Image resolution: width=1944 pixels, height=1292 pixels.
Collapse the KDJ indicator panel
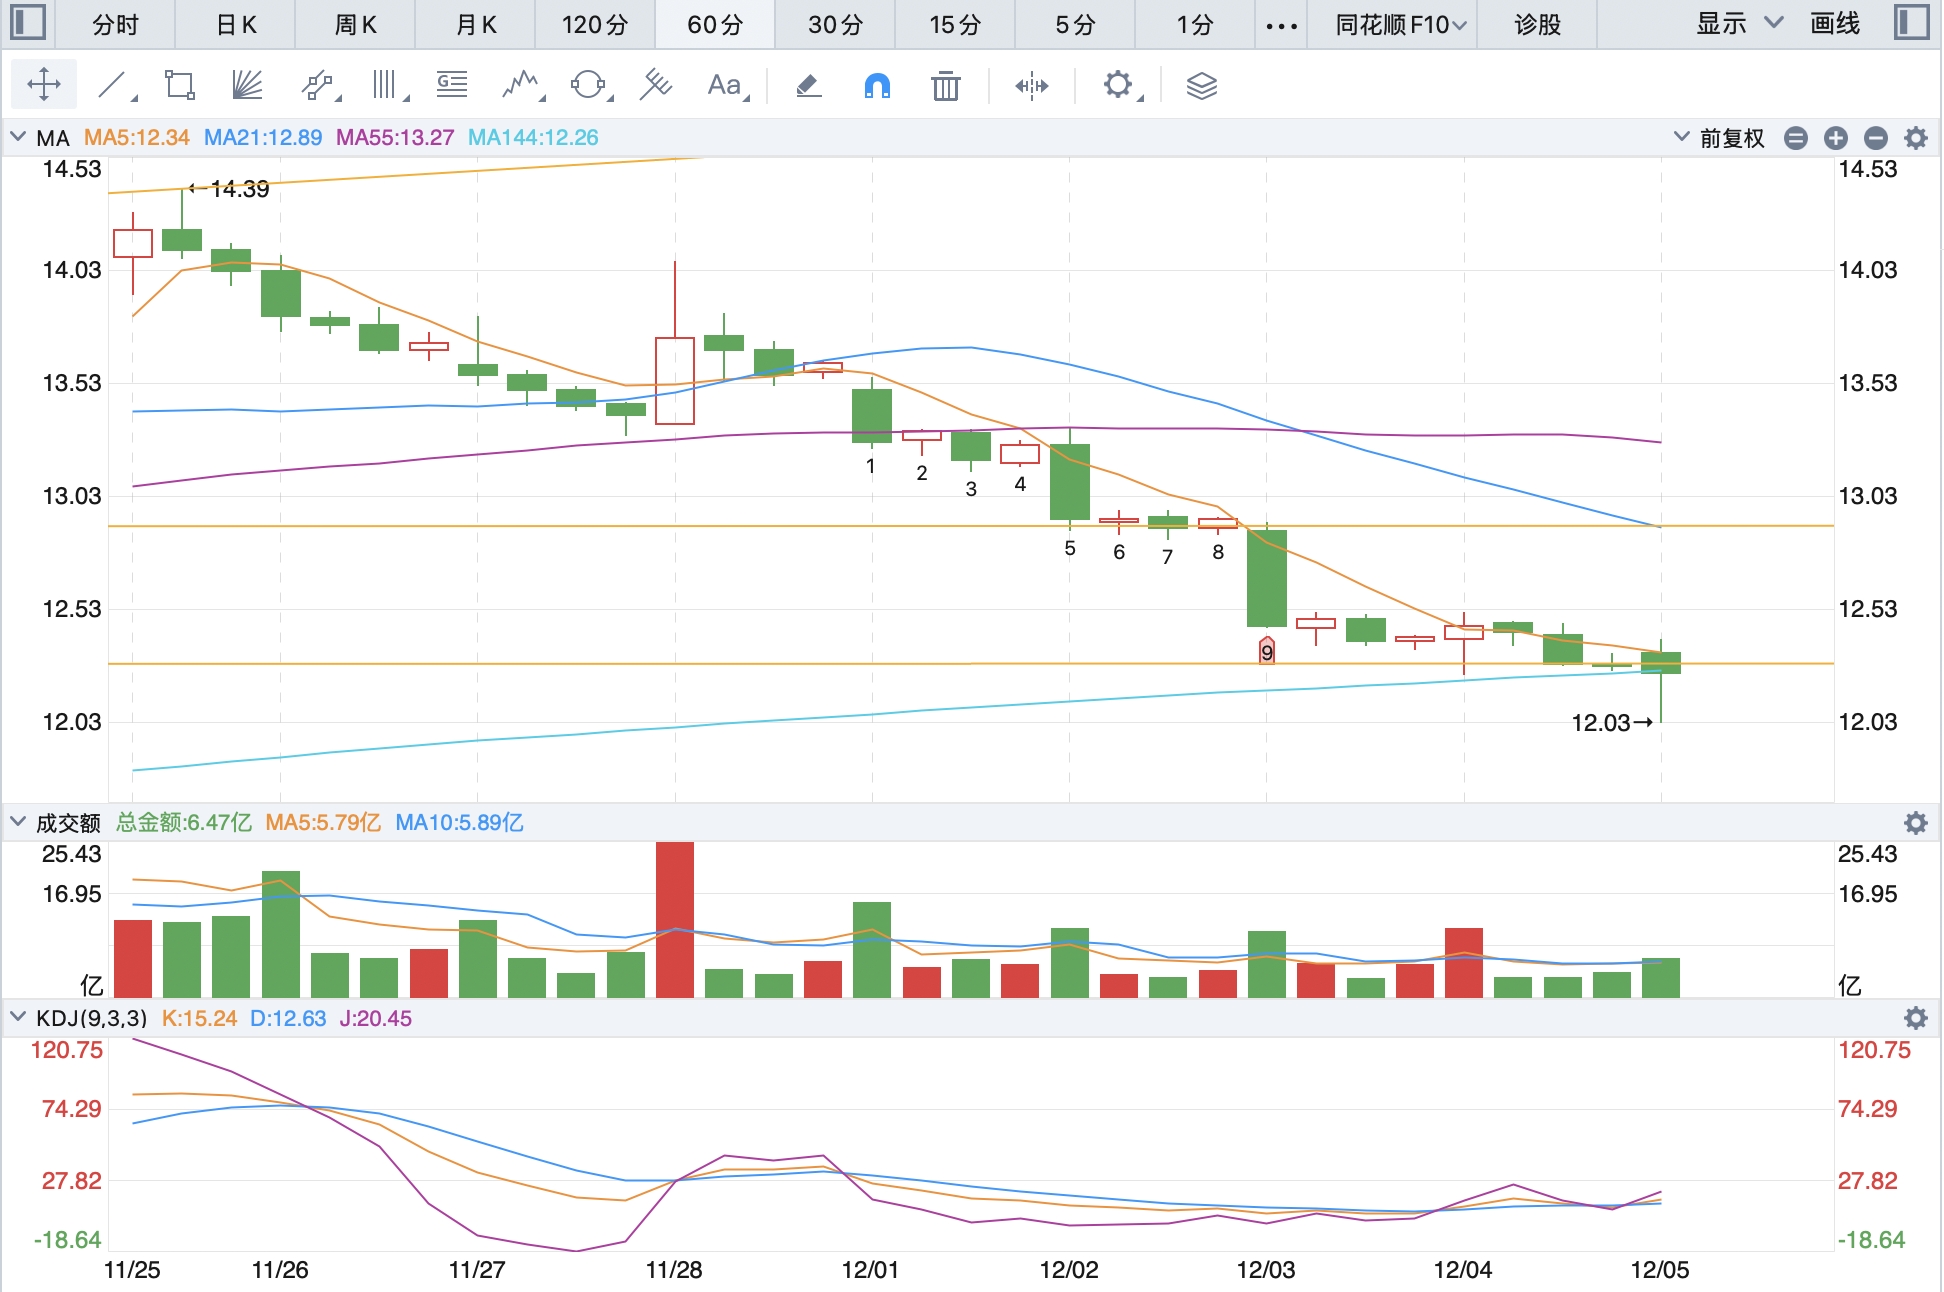[18, 1018]
